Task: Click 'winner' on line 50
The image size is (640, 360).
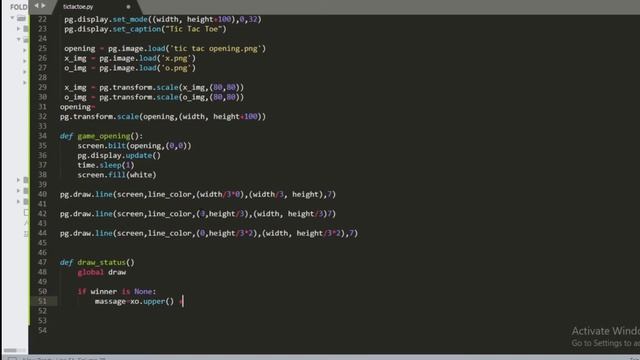Action: 104,291
